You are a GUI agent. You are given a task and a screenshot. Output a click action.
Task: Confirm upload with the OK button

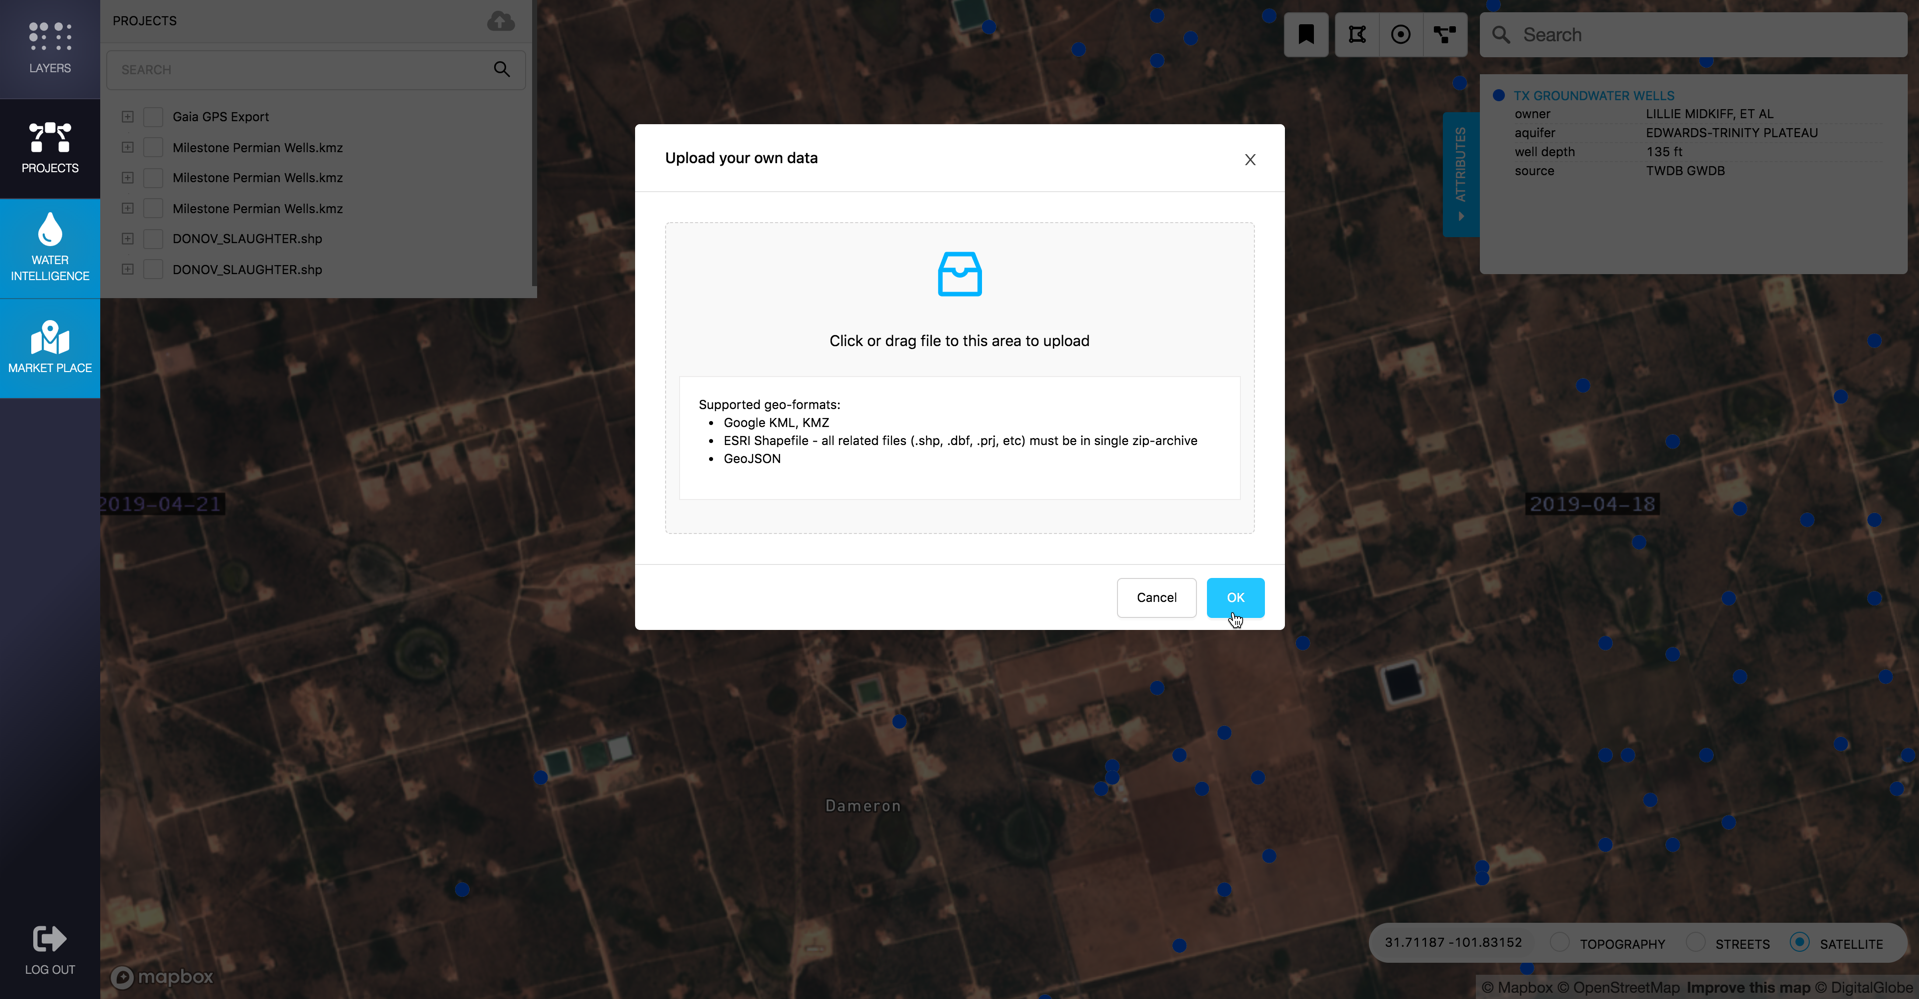pyautogui.click(x=1235, y=597)
